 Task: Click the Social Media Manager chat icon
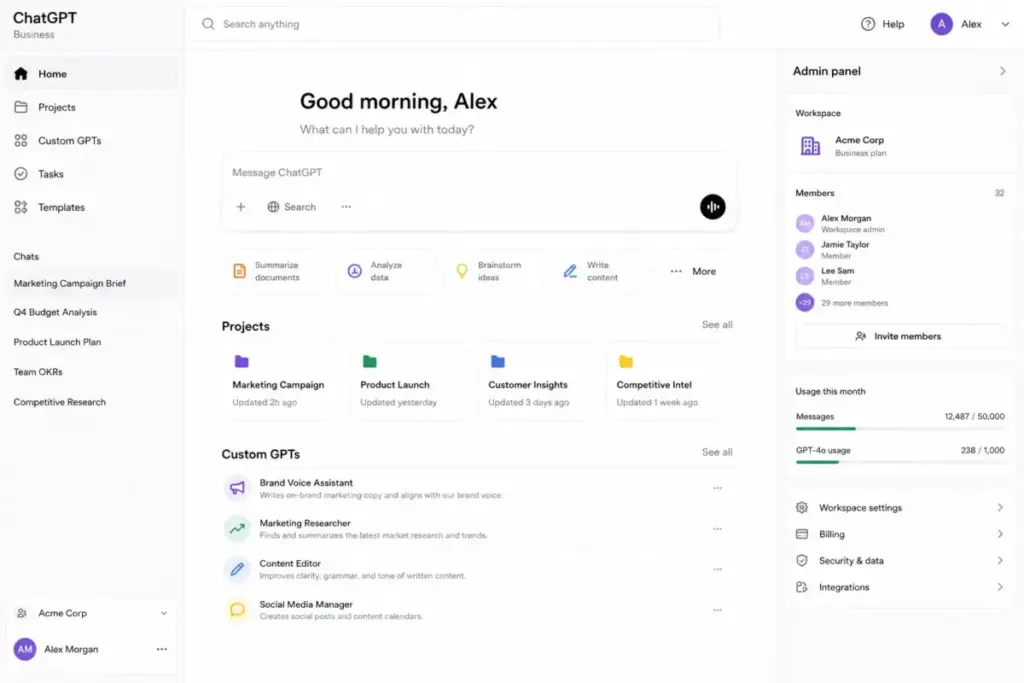(237, 610)
